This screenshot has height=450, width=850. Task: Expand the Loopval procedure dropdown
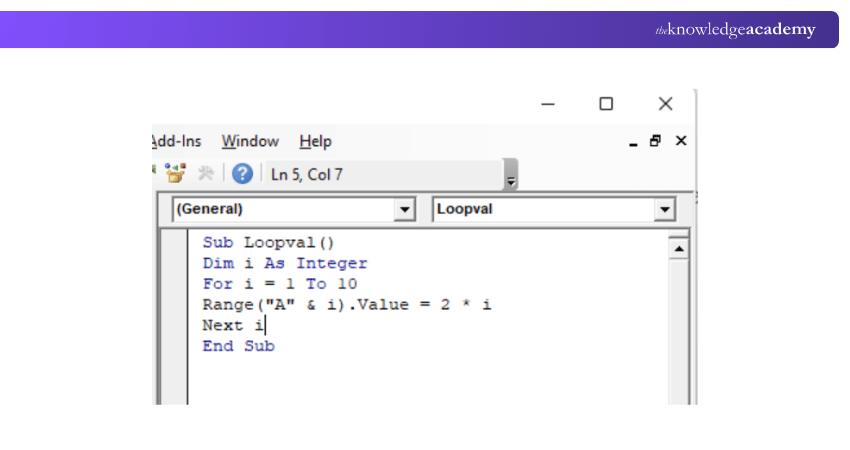pyautogui.click(x=665, y=209)
